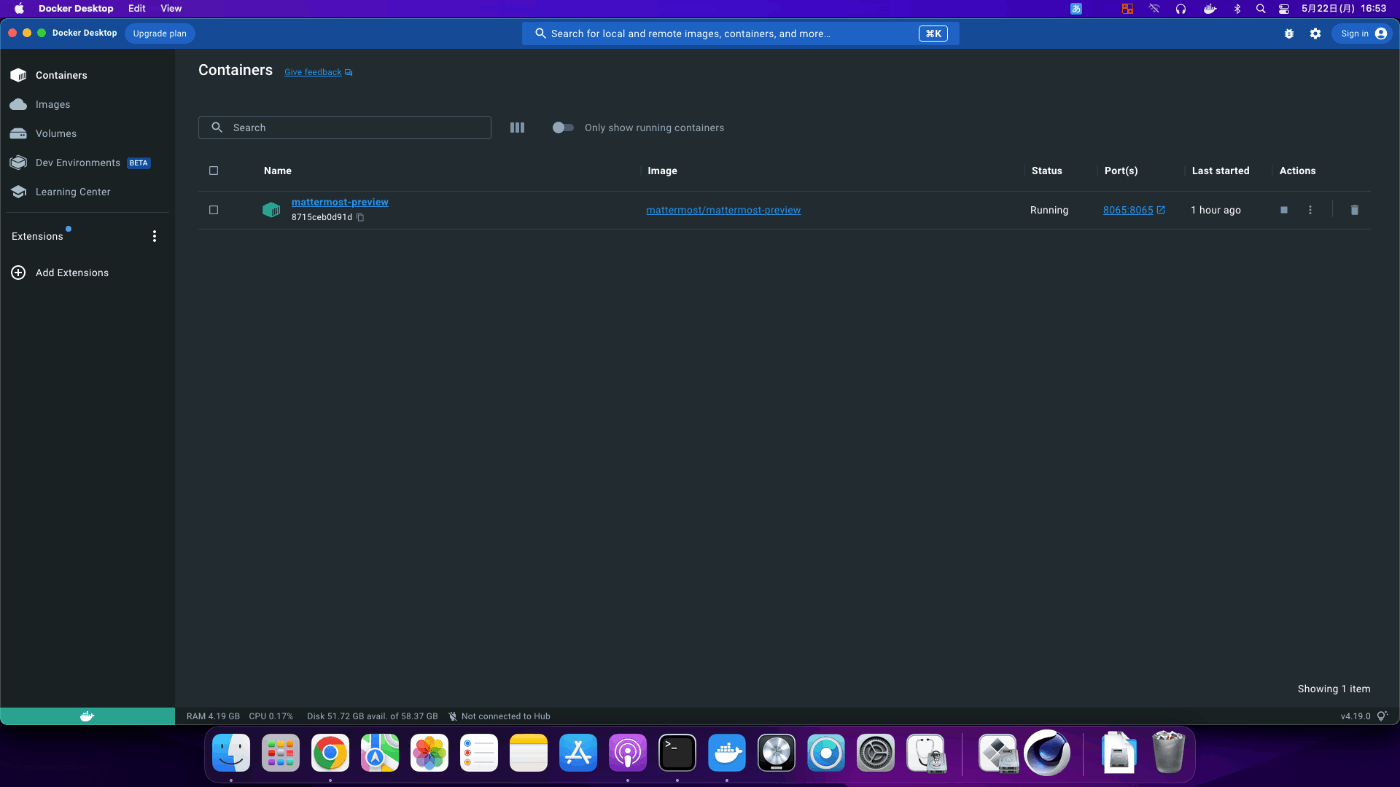The image size is (1400, 787).
Task: Open Terminal from the Dock
Action: (677, 753)
